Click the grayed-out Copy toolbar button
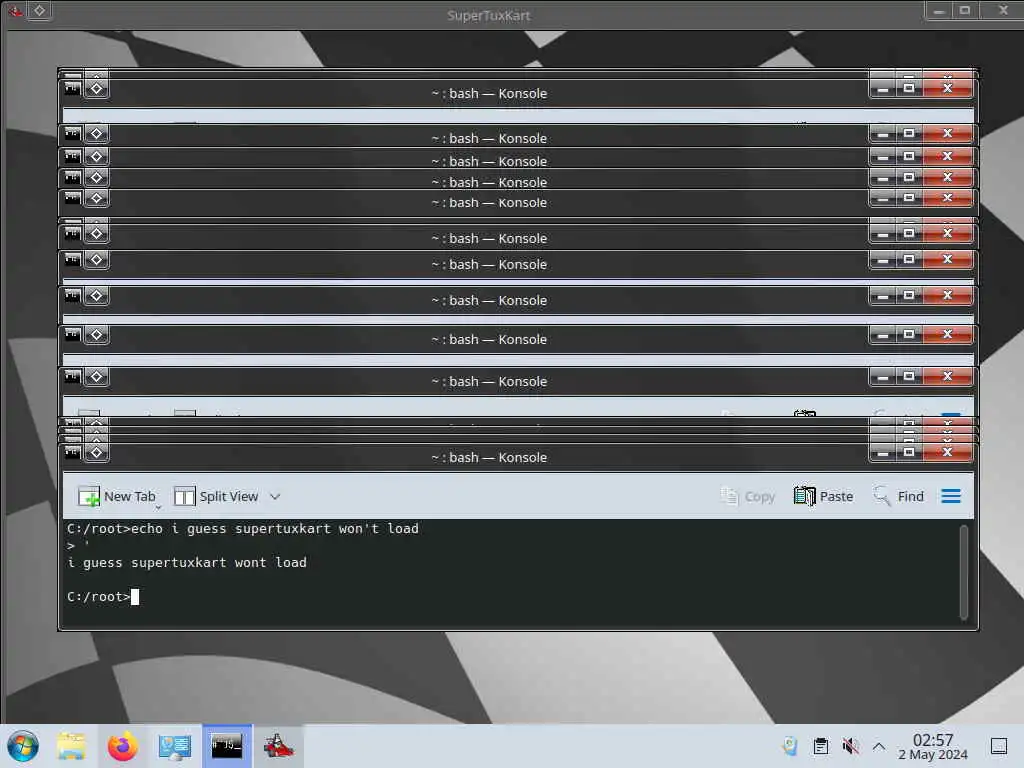 click(x=747, y=496)
